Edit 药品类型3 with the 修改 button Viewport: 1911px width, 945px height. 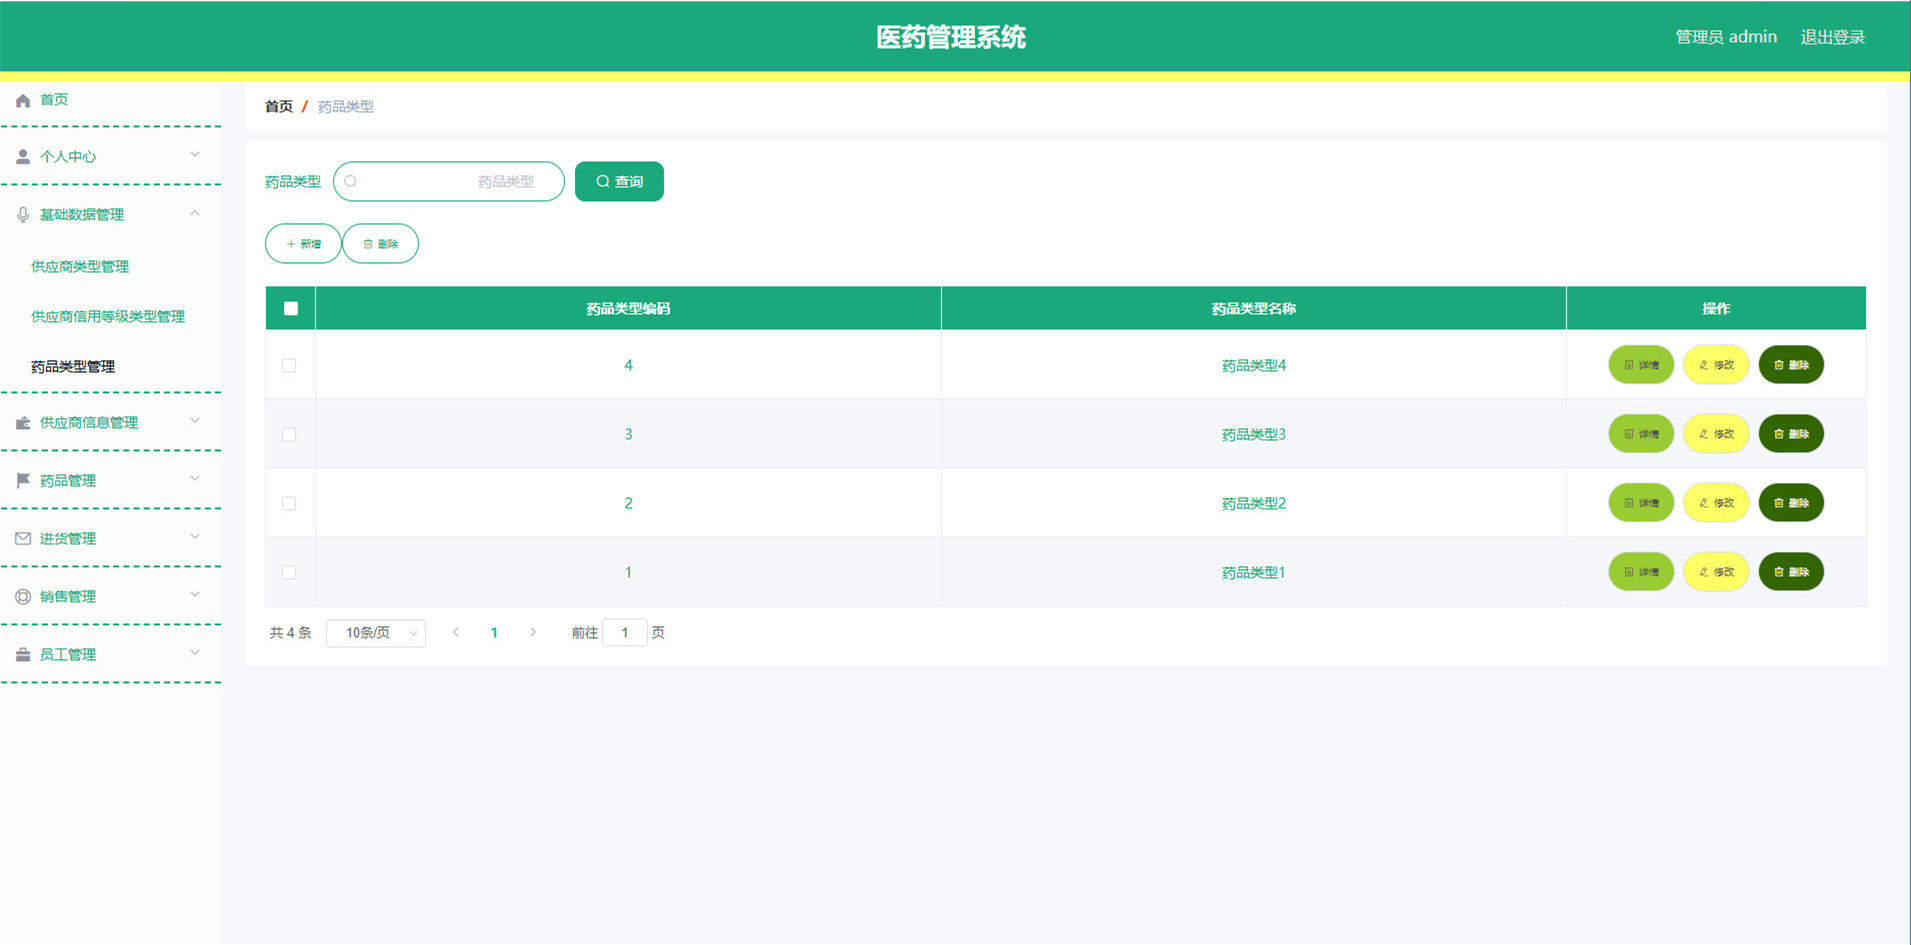click(1716, 434)
